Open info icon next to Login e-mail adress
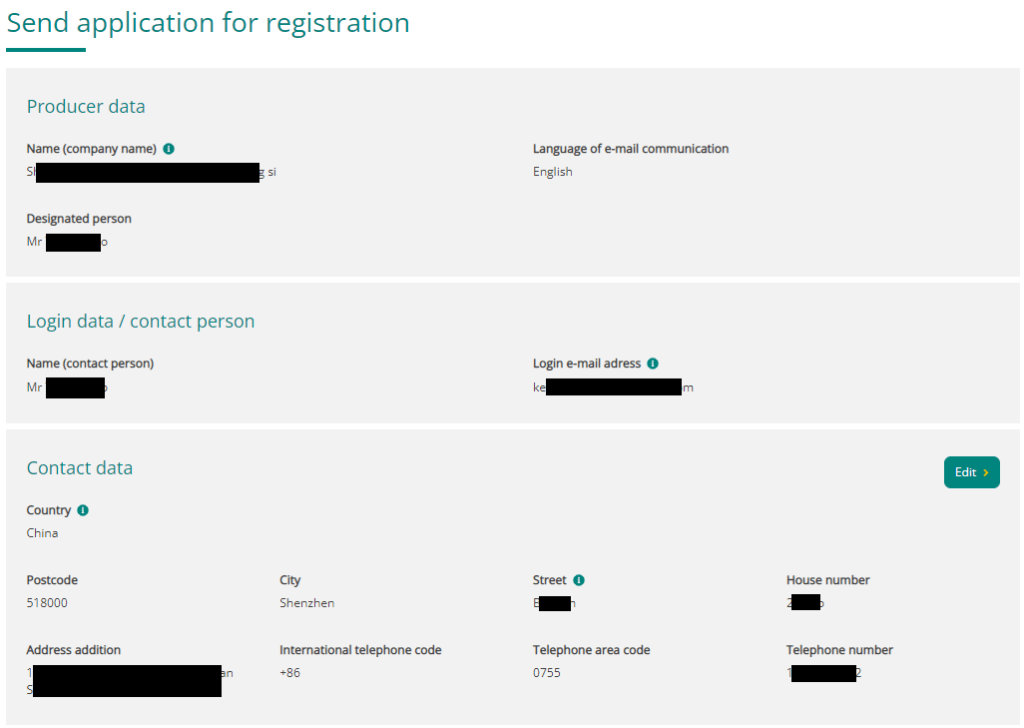This screenshot has height=728, width=1024. pyautogui.click(x=652, y=364)
